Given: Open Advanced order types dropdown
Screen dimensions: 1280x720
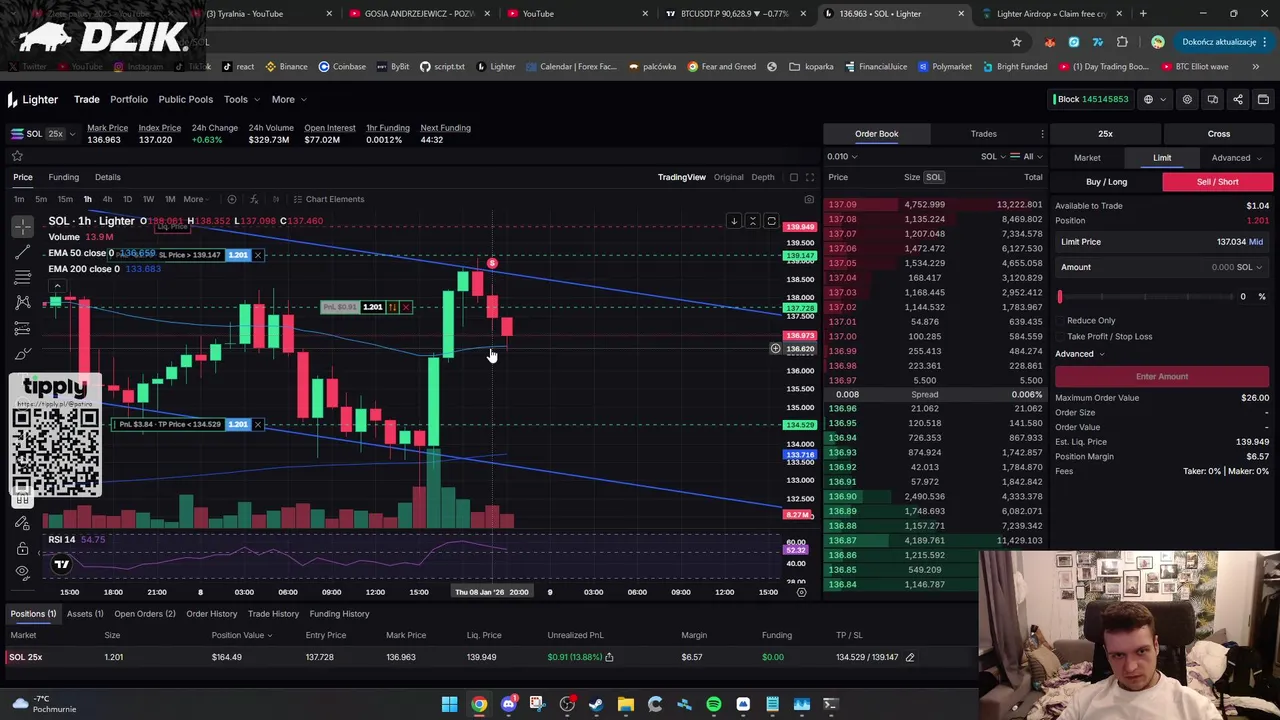Looking at the screenshot, I should [x=1236, y=158].
